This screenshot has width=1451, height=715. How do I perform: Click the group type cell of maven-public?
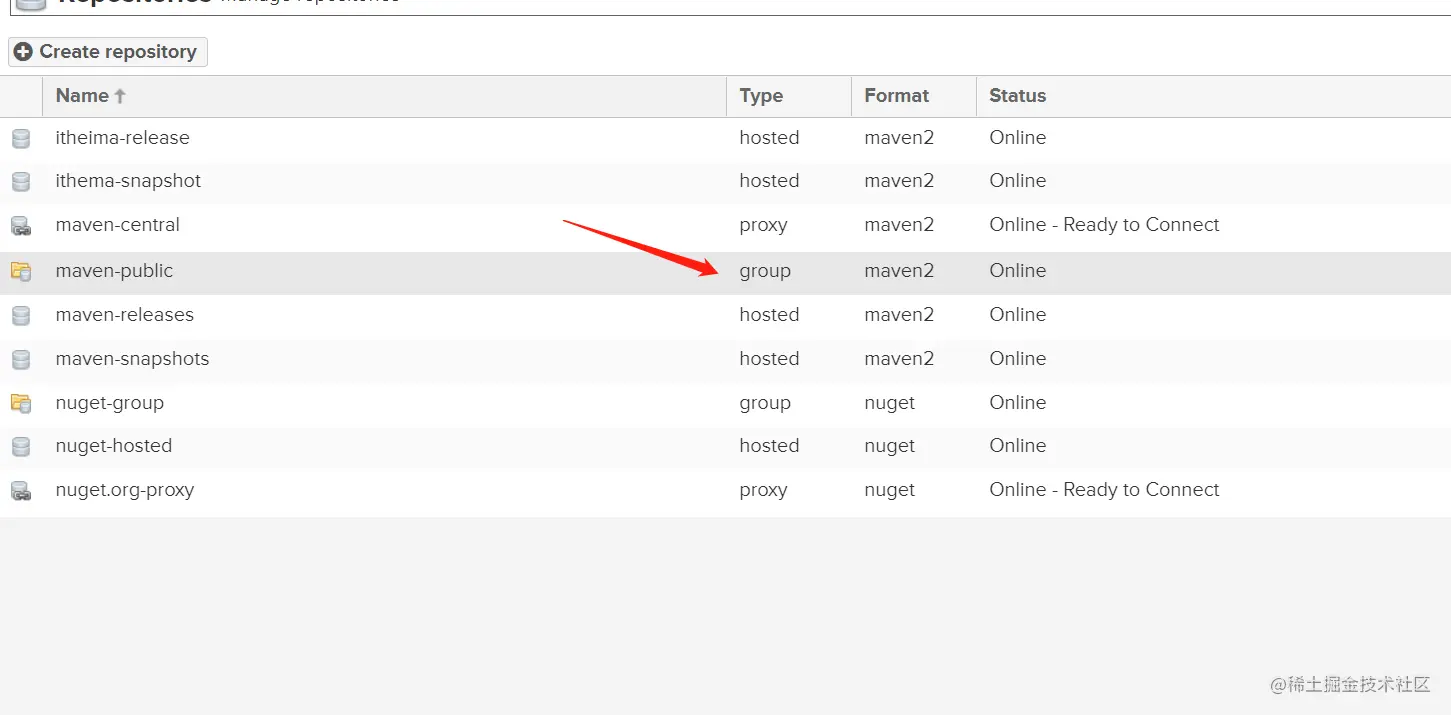(x=765, y=271)
